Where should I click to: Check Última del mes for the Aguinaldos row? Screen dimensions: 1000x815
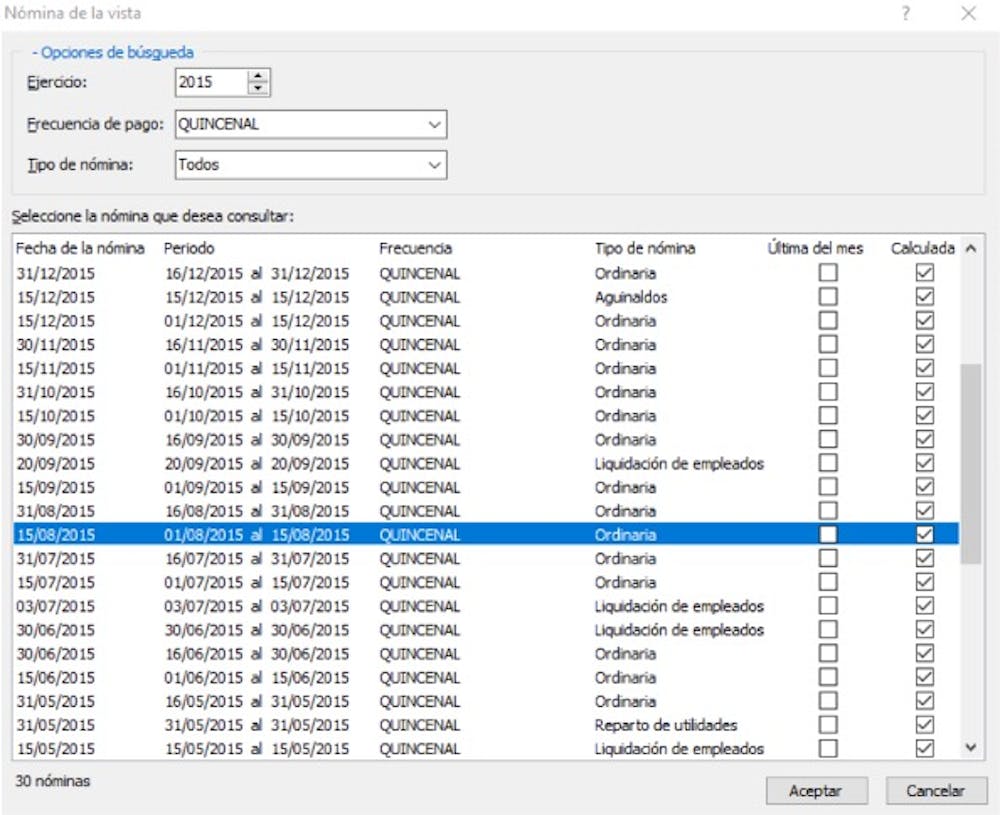(x=828, y=297)
